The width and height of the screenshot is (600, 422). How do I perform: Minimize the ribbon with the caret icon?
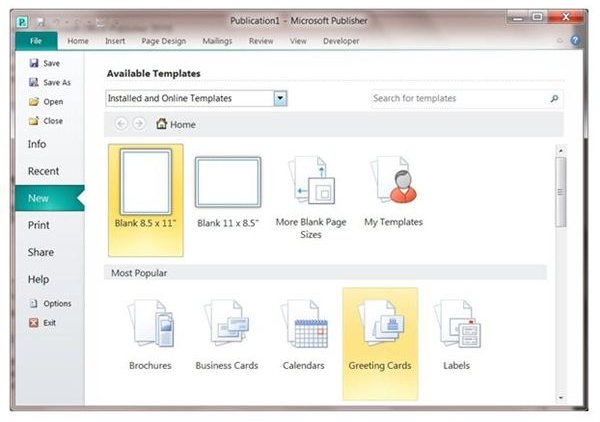click(560, 41)
